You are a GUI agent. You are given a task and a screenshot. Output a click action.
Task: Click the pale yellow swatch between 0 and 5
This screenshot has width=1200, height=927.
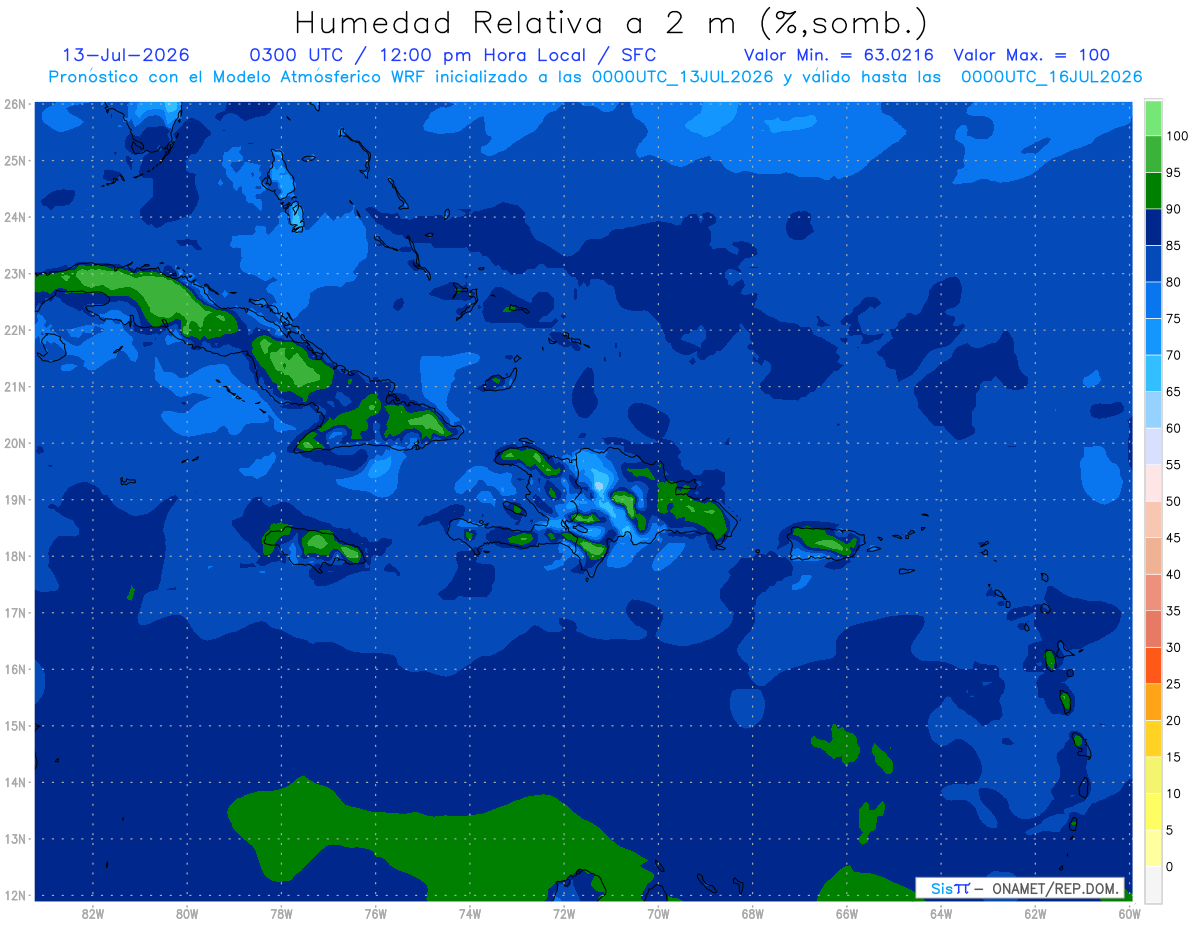1153,849
